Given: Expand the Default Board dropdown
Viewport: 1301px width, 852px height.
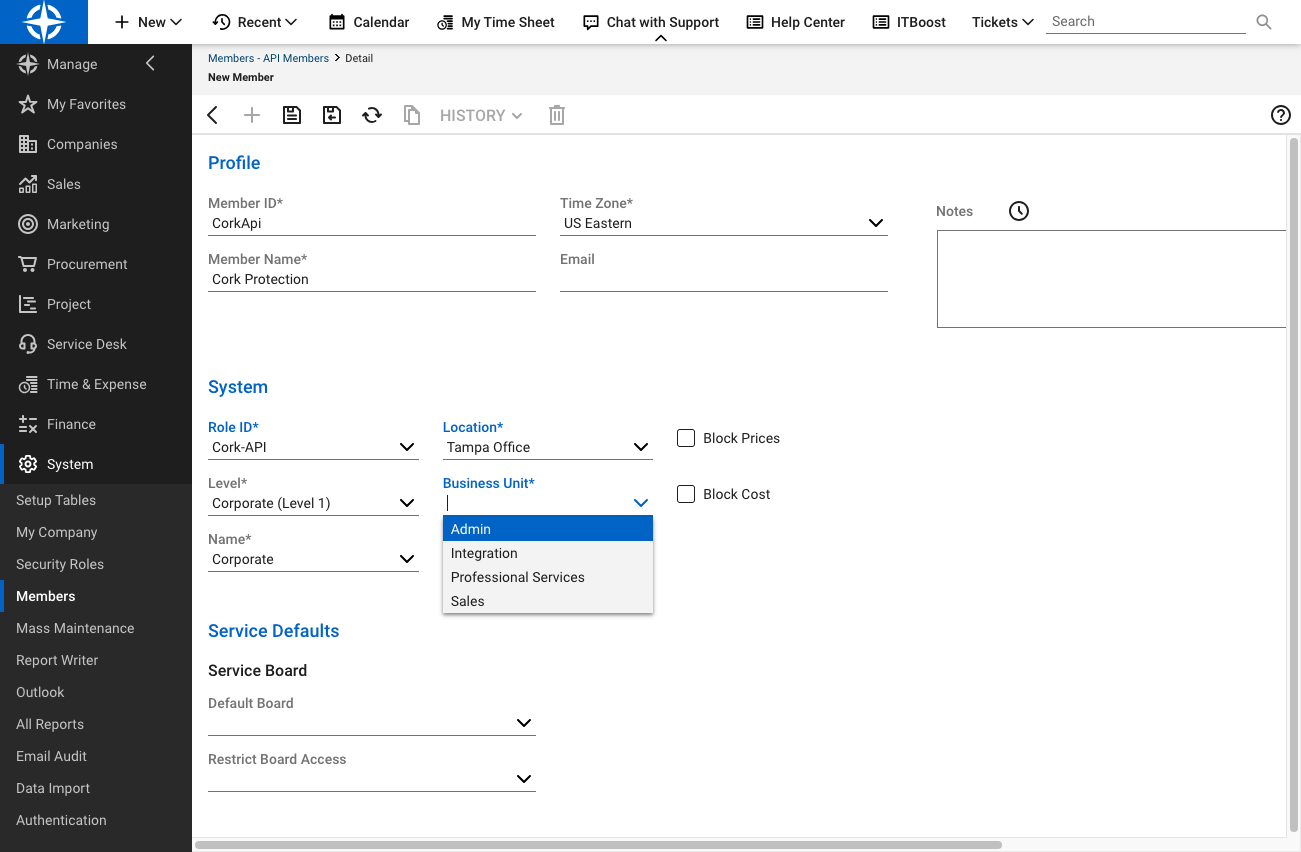Looking at the screenshot, I should (524, 723).
